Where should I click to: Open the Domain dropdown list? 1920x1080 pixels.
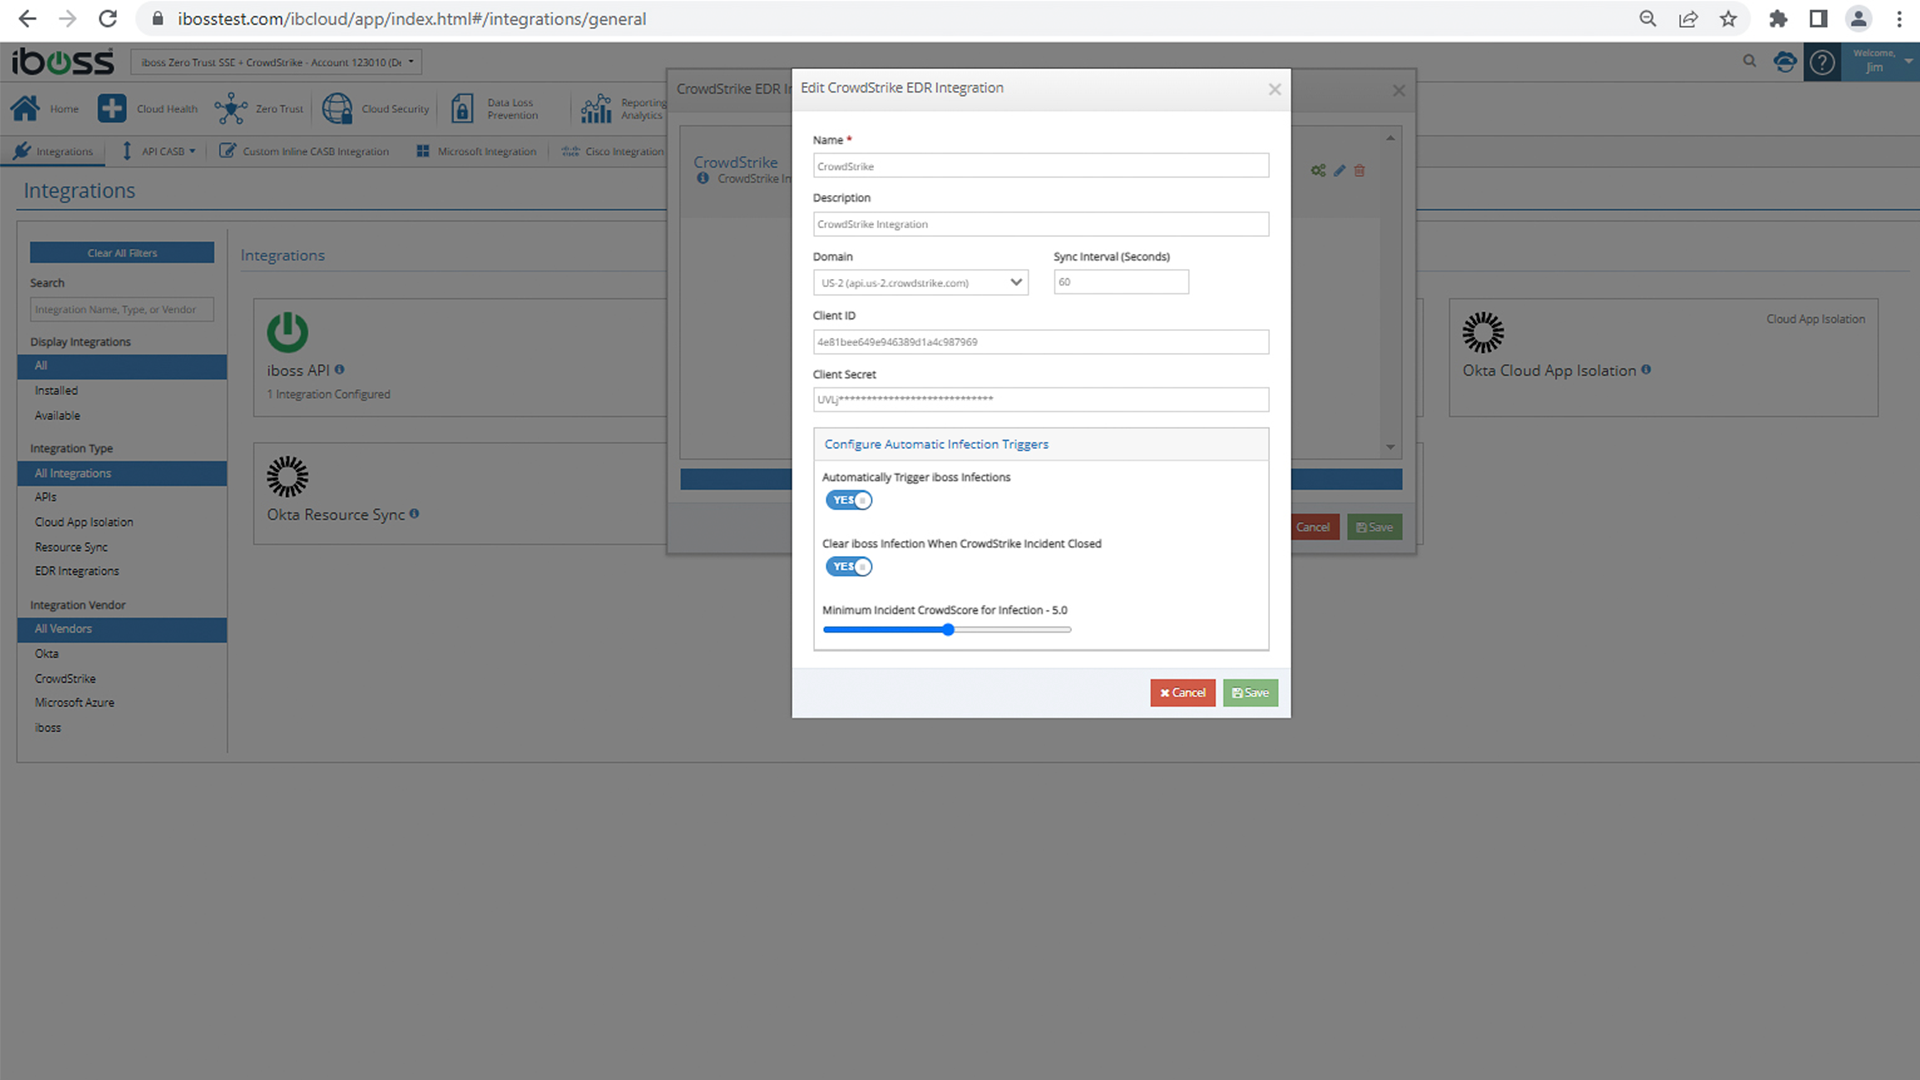(920, 283)
